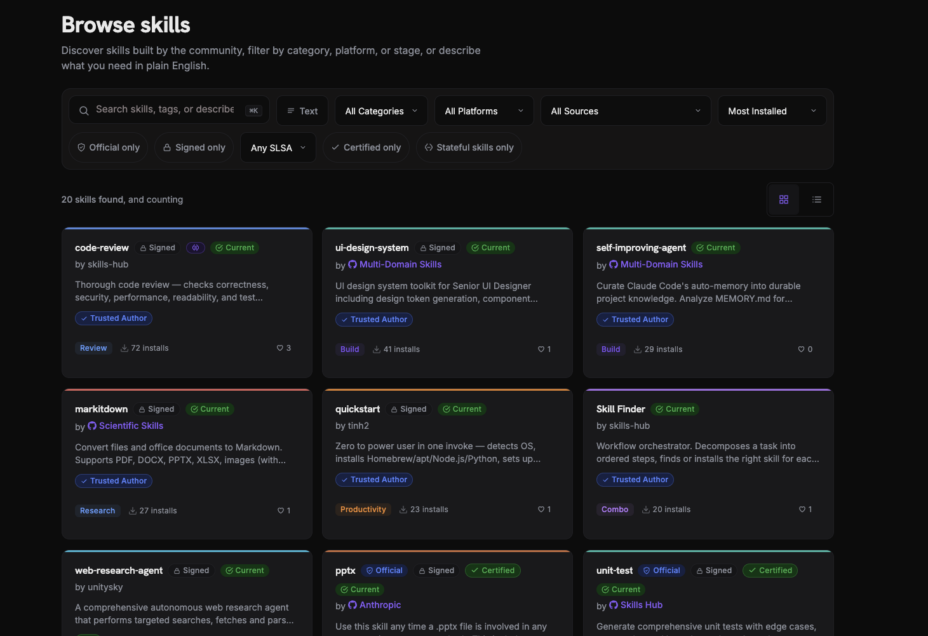This screenshot has height=636, width=928.
Task: Toggle the Official only filter
Action: tap(108, 147)
